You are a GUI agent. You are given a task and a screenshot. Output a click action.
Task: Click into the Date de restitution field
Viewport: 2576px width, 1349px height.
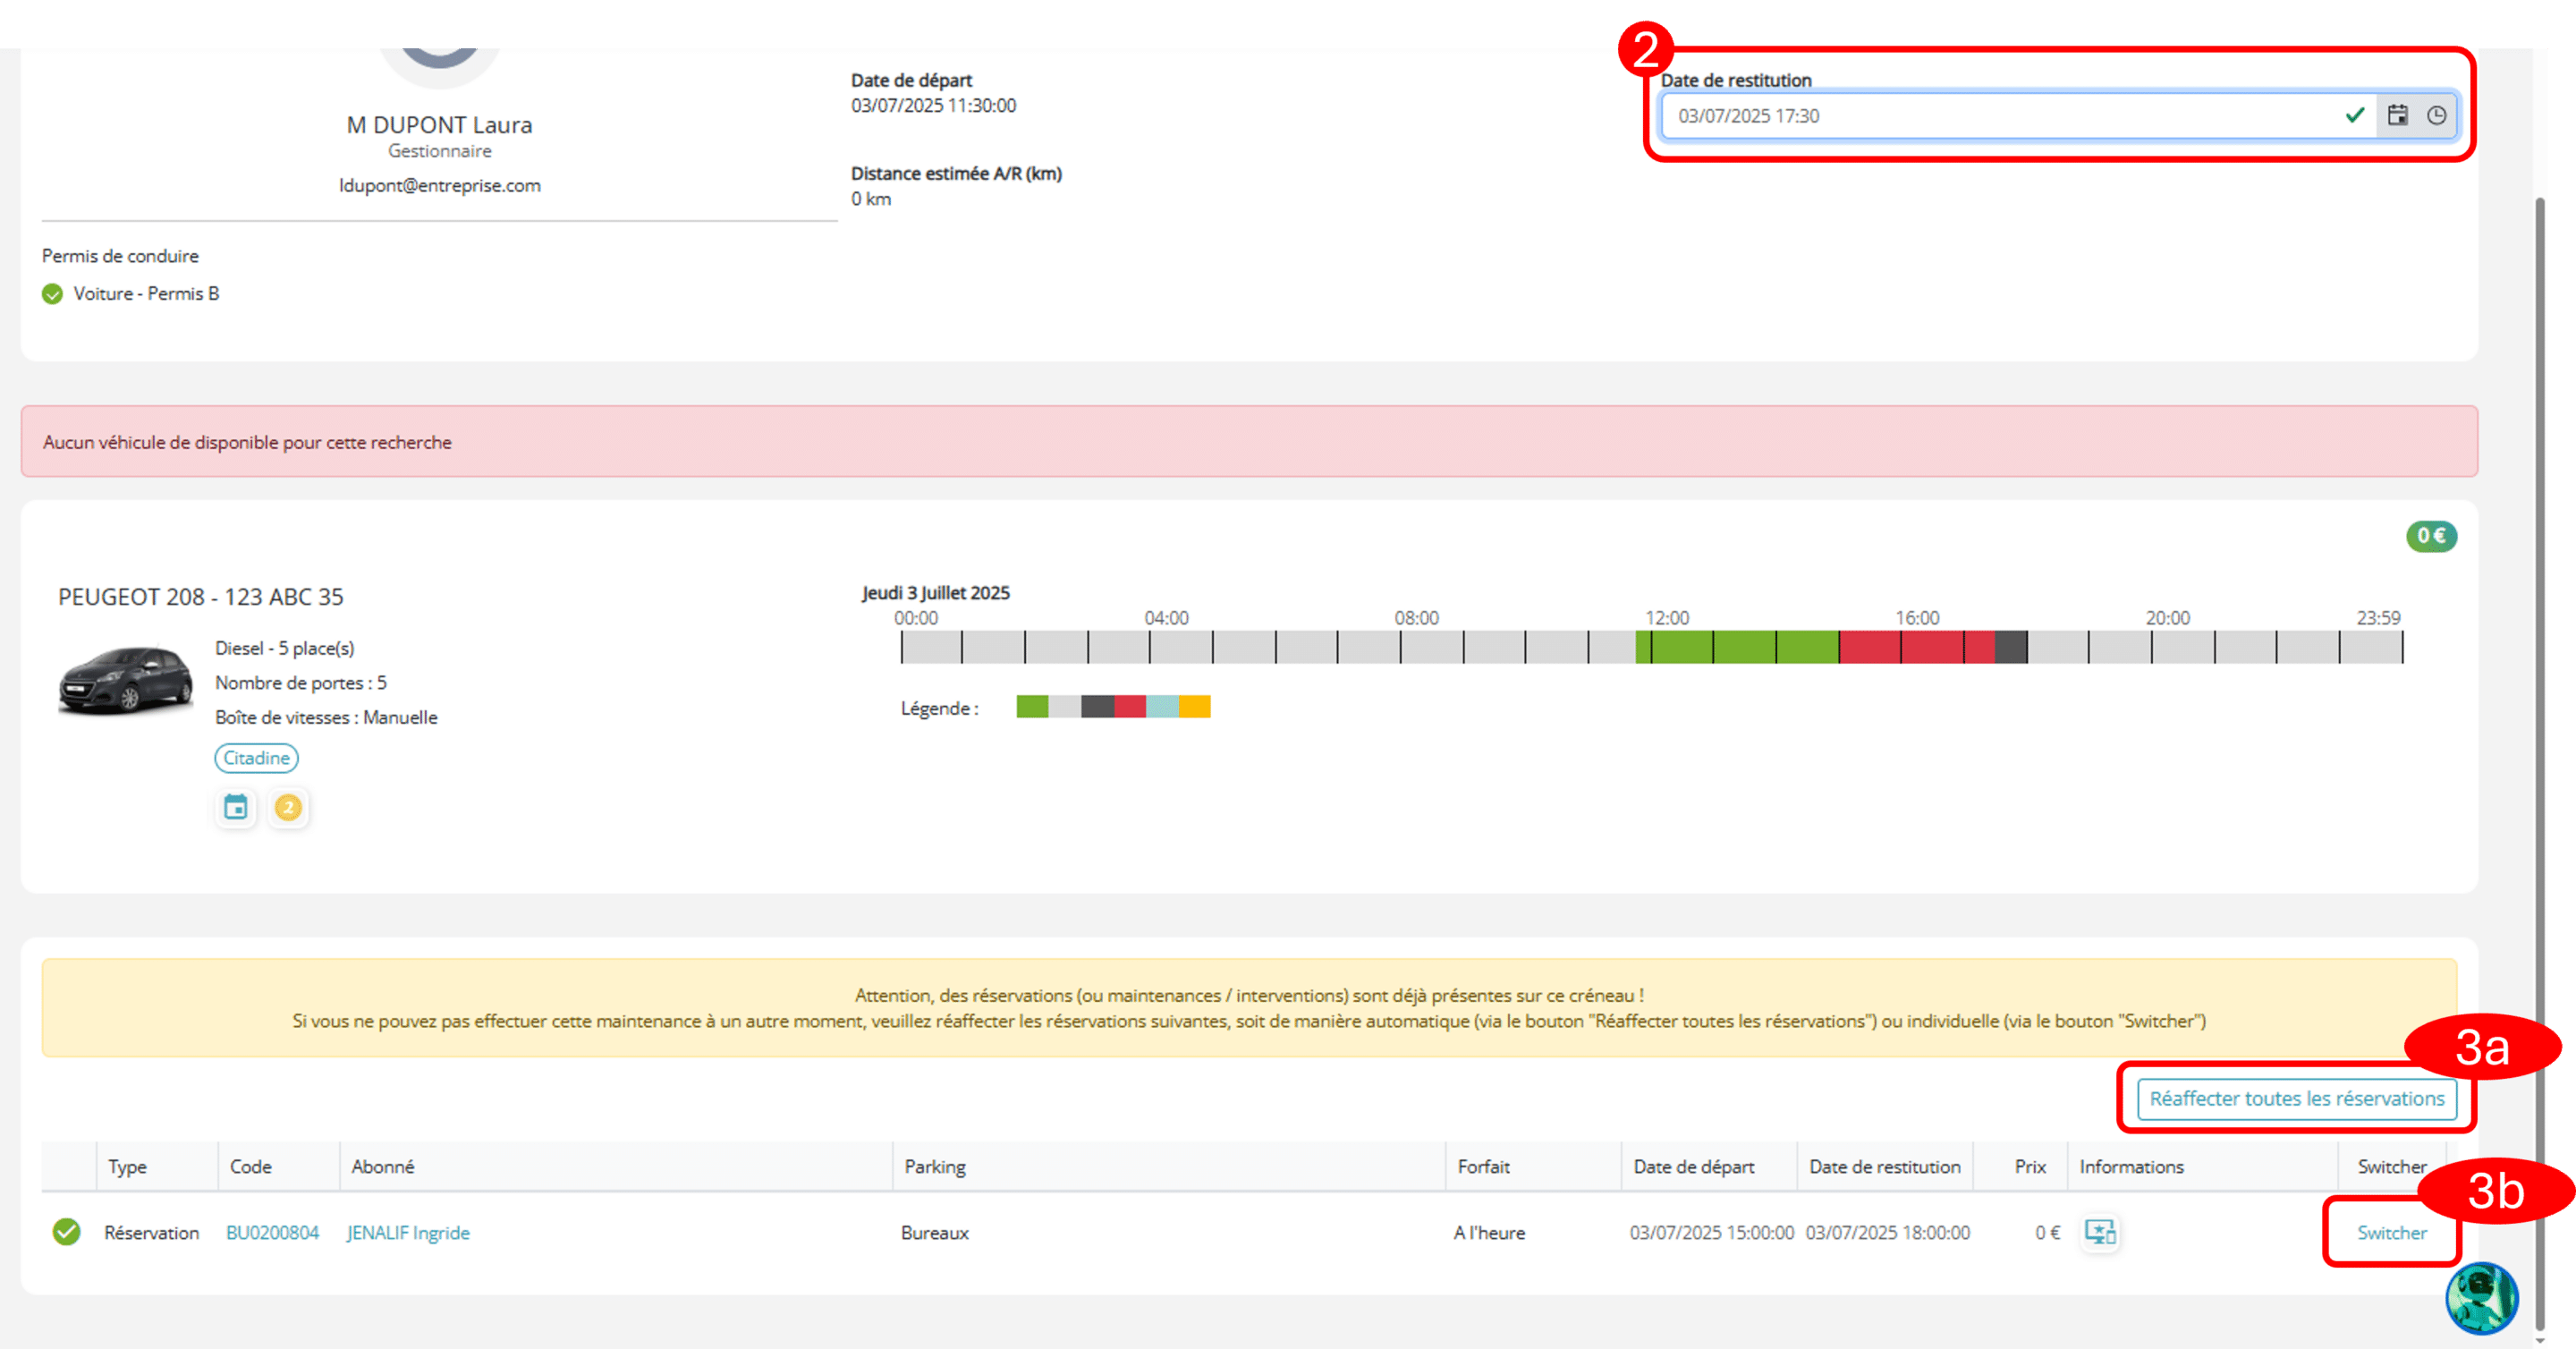pos(2000,115)
